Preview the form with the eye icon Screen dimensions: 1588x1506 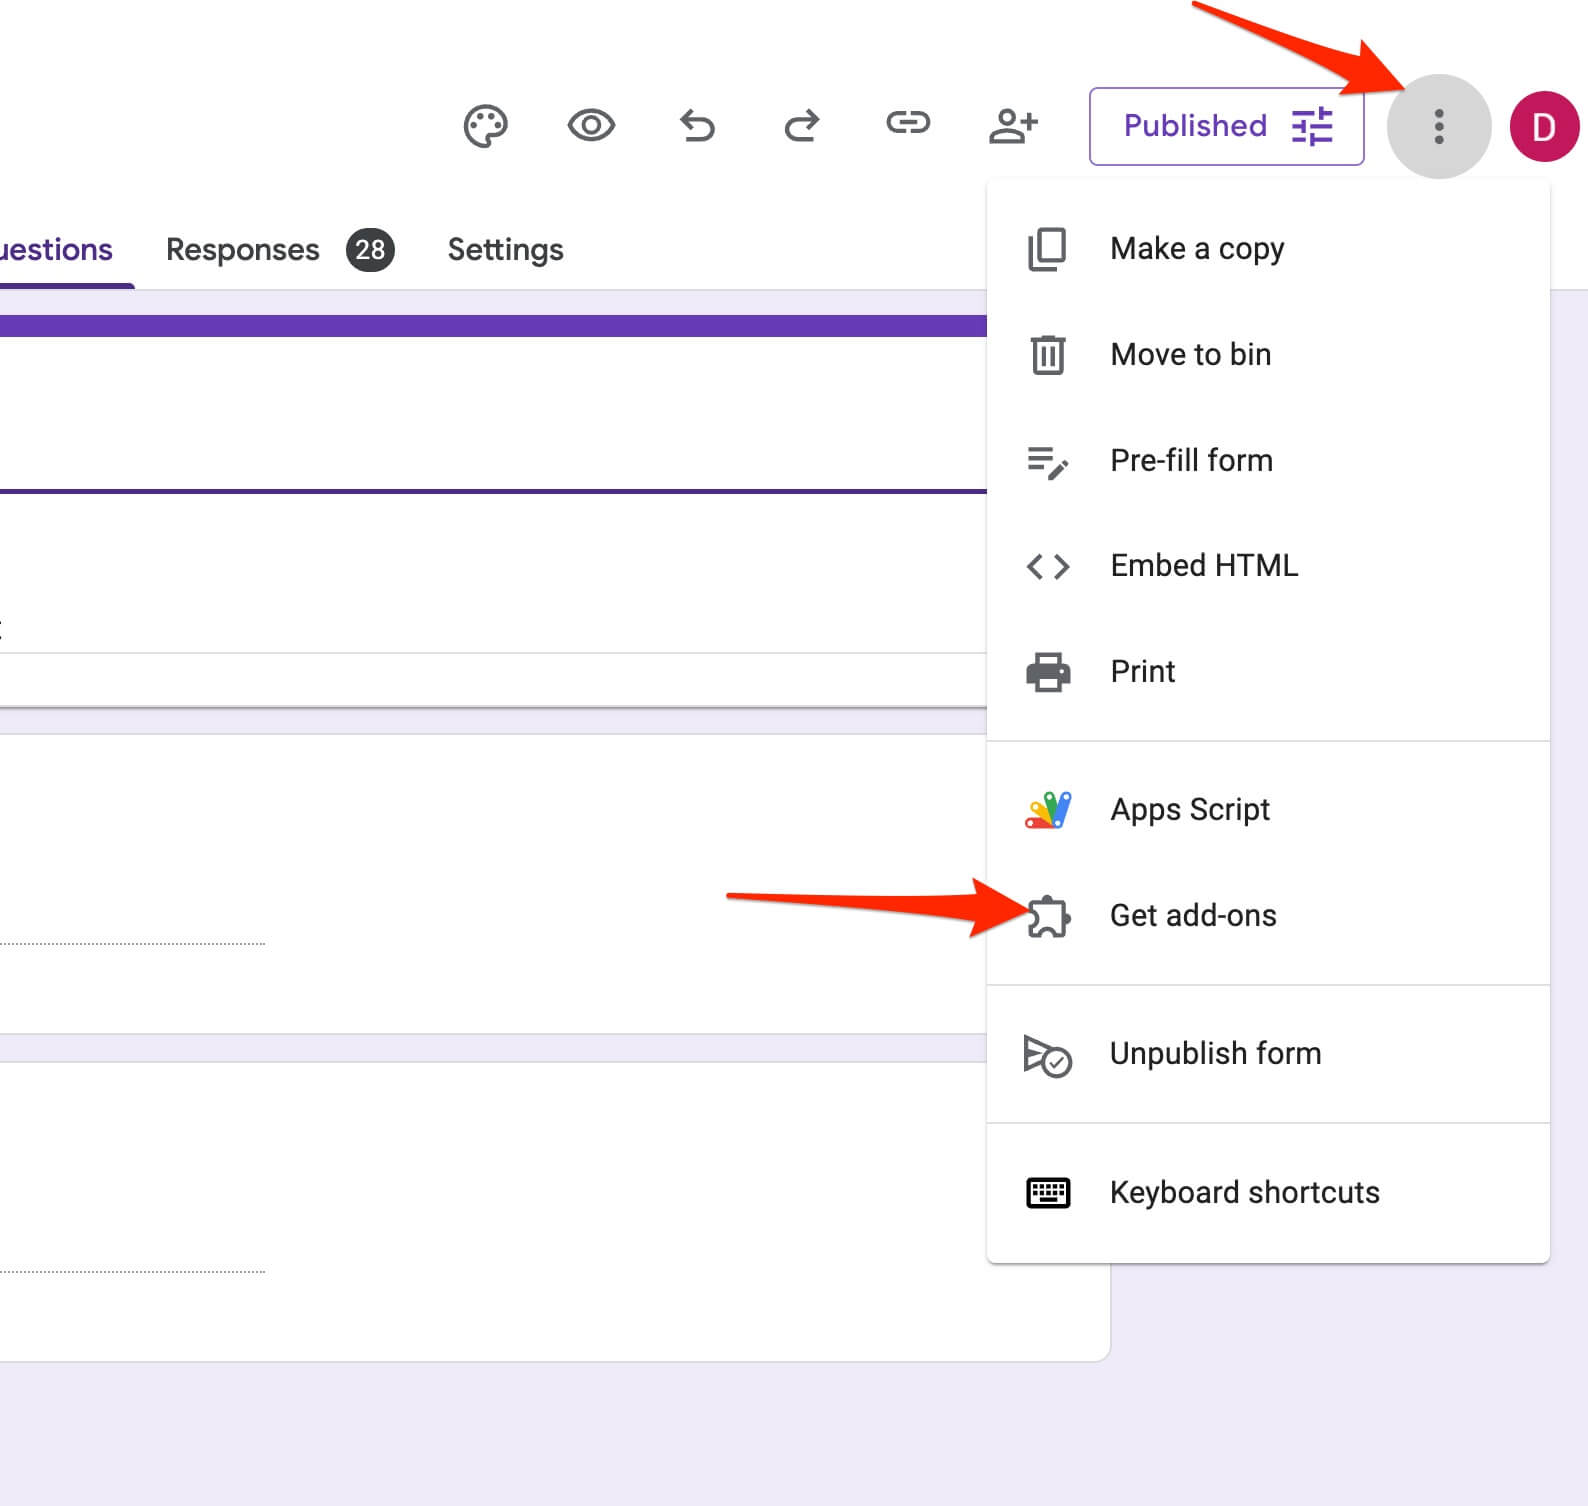[591, 126]
